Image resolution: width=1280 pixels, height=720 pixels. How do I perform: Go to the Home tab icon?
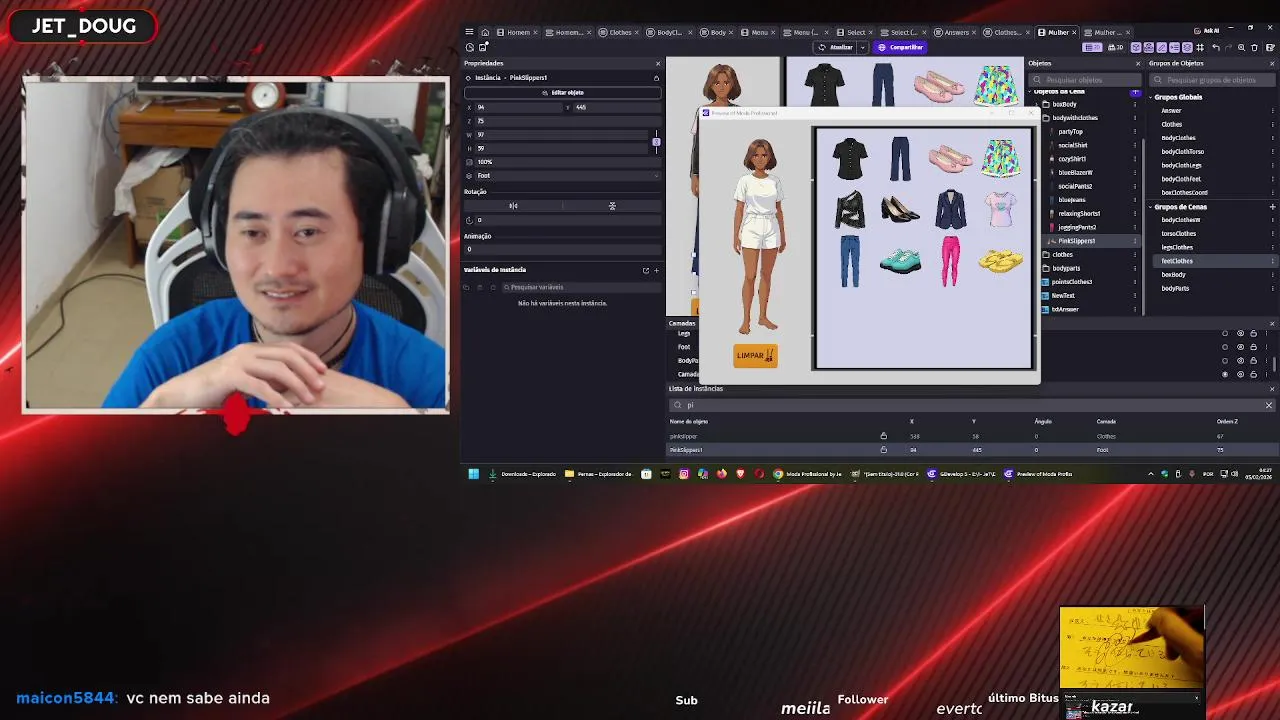[x=485, y=32]
